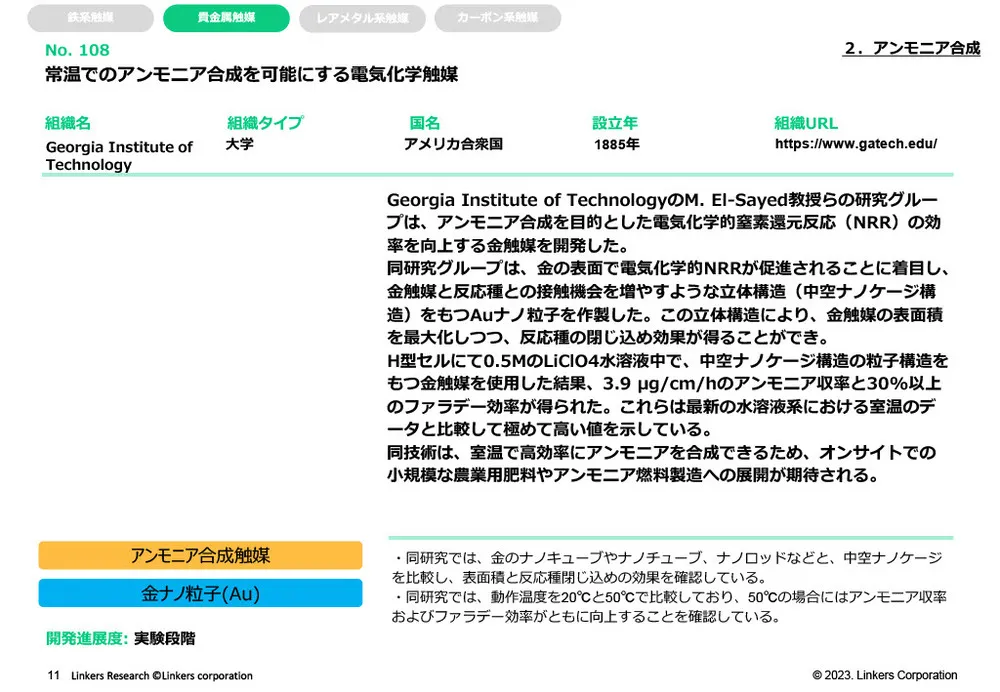Click the No. 108 entry number
Viewport: 1000px width, 692px height.
click(x=77, y=50)
